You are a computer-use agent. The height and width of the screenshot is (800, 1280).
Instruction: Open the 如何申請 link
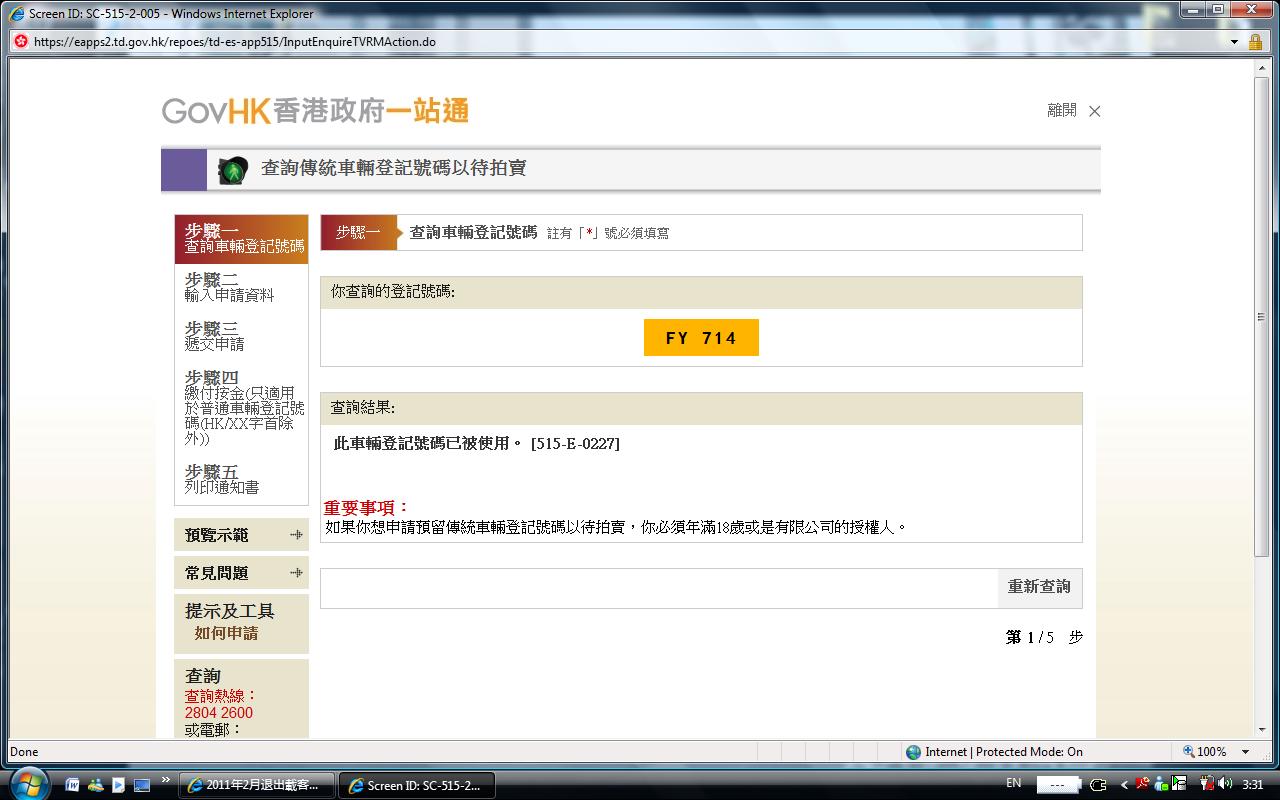(226, 633)
